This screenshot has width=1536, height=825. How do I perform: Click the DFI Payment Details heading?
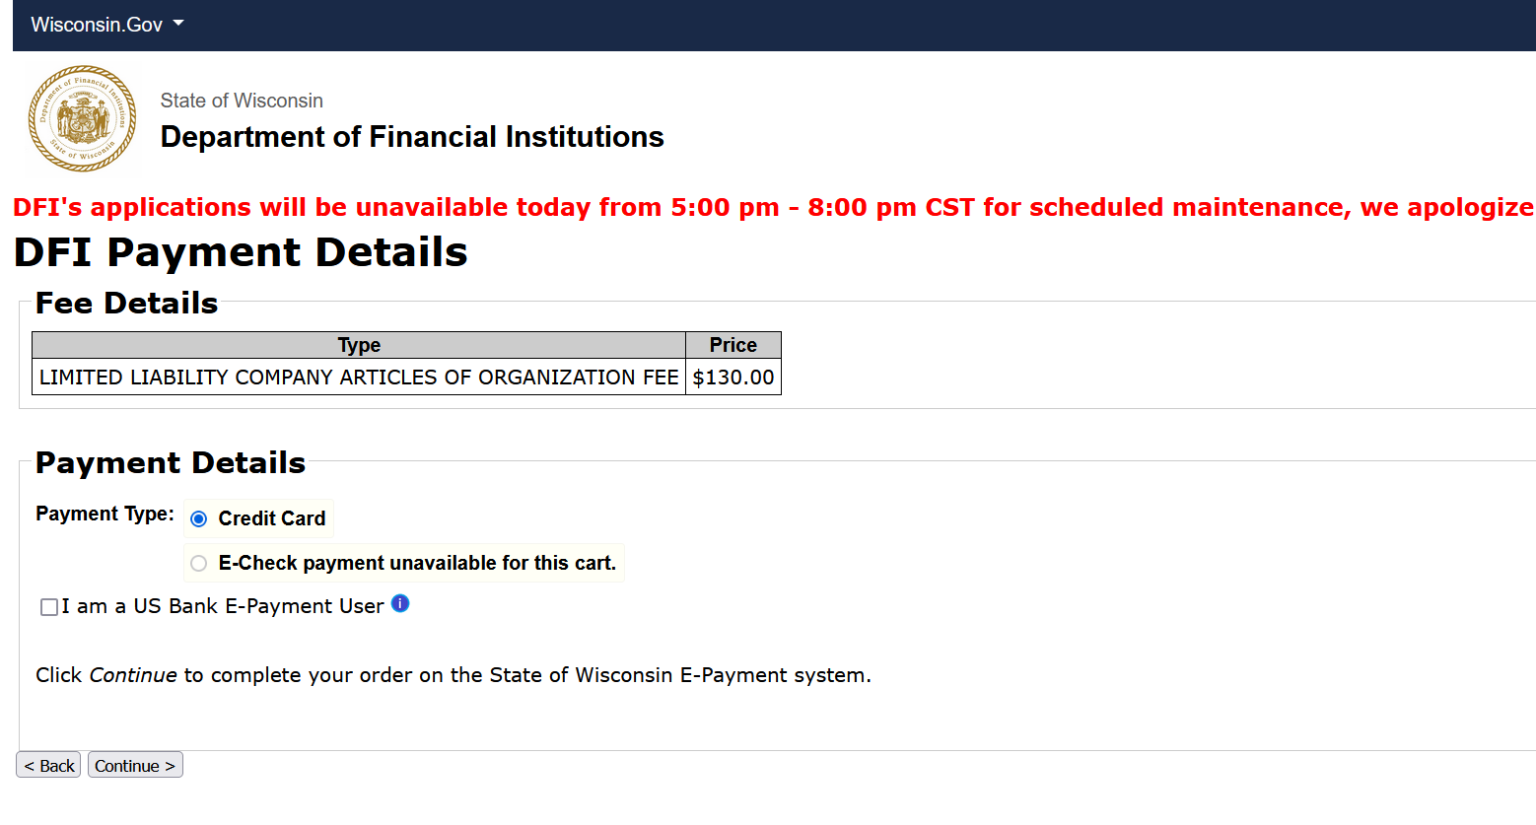pos(241,252)
